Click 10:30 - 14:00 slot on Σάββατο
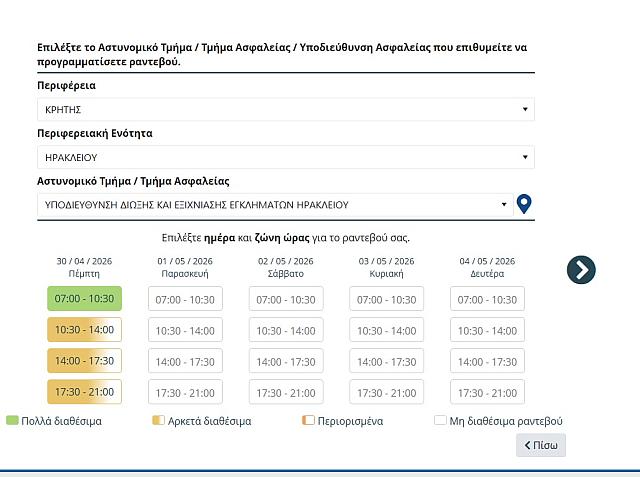This screenshot has height=477, width=640. [x=286, y=330]
